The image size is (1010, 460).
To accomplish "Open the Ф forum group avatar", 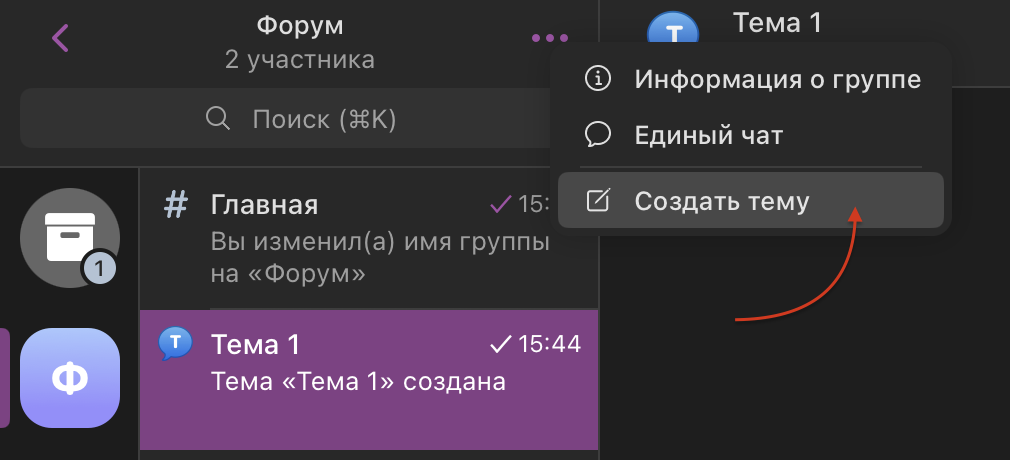I will pyautogui.click(x=69, y=377).
